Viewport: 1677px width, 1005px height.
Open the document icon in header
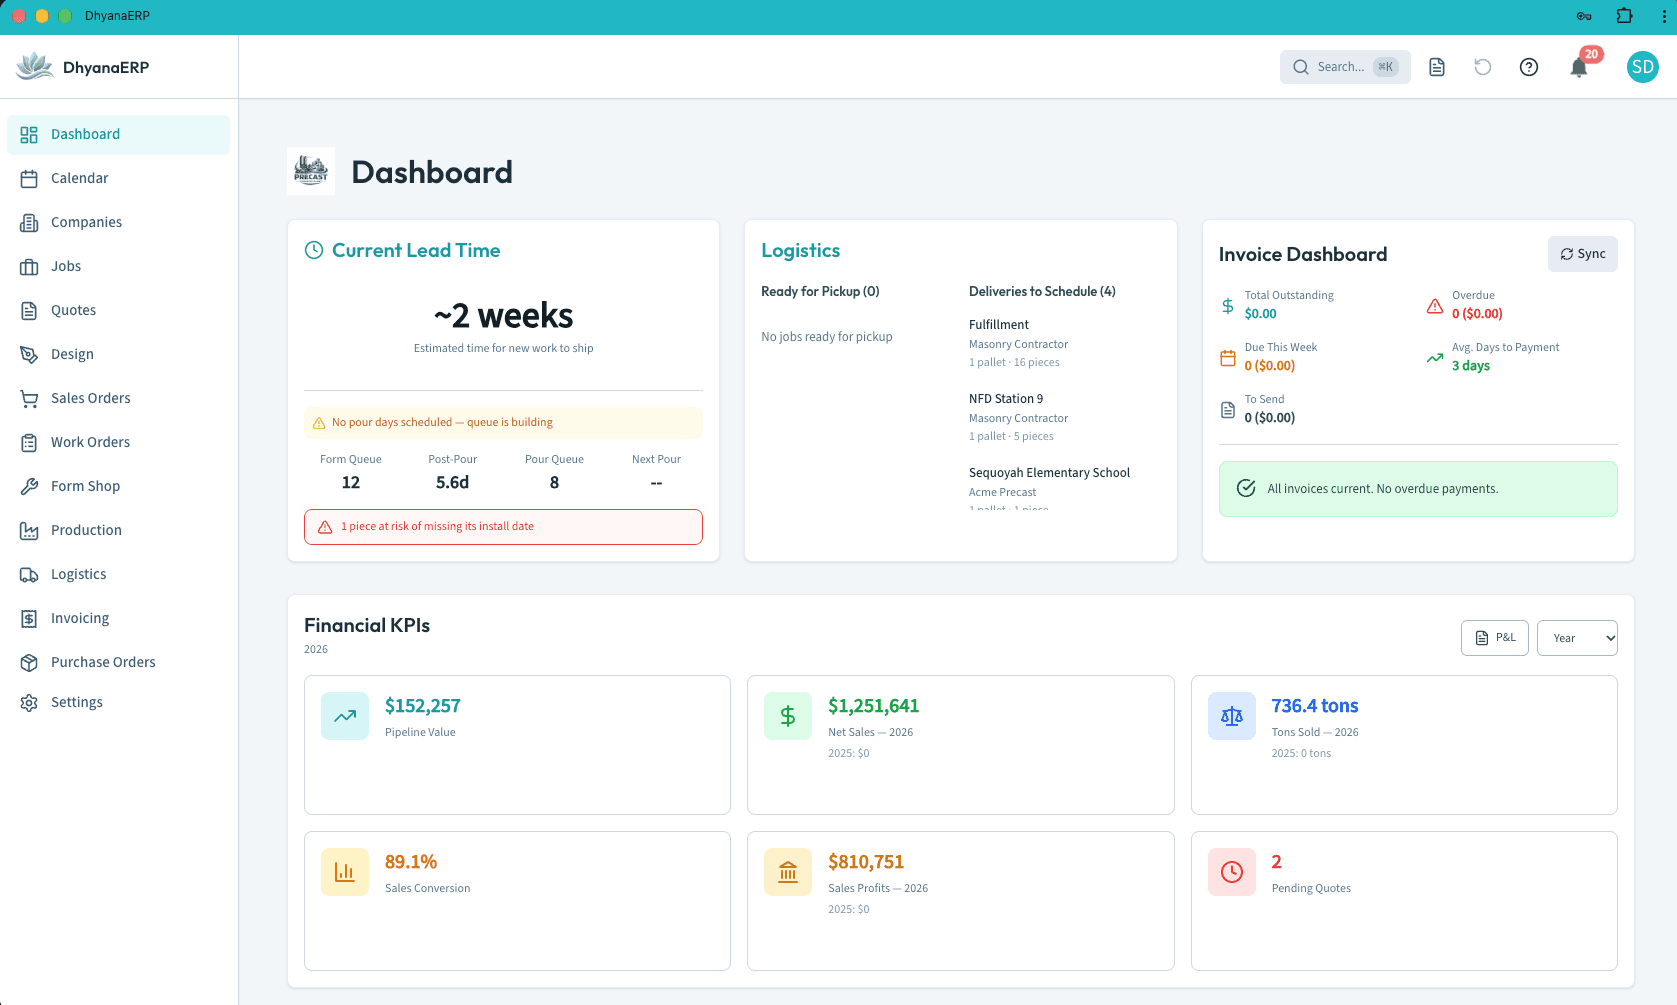click(1437, 67)
